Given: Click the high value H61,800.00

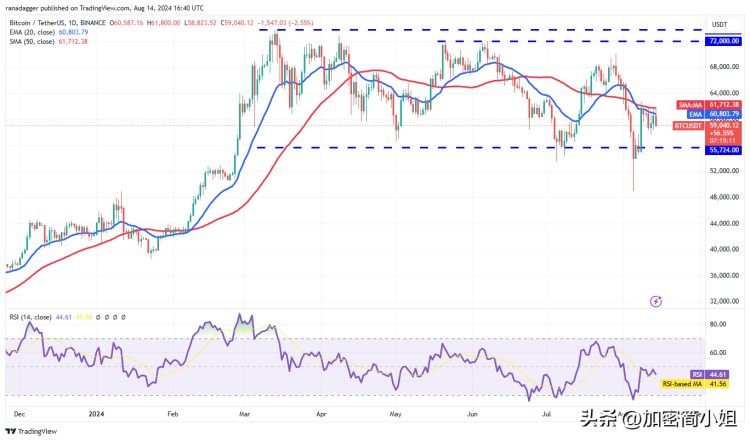Looking at the screenshot, I should 164,23.
